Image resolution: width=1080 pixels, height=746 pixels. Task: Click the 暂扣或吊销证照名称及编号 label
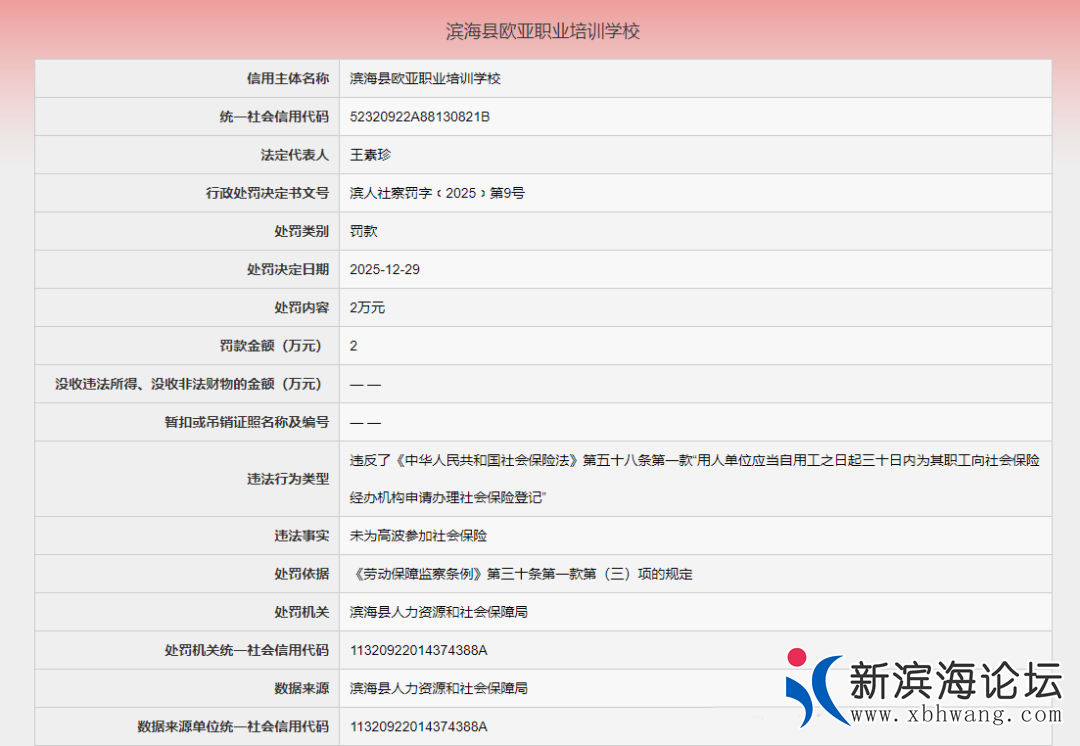(246, 422)
